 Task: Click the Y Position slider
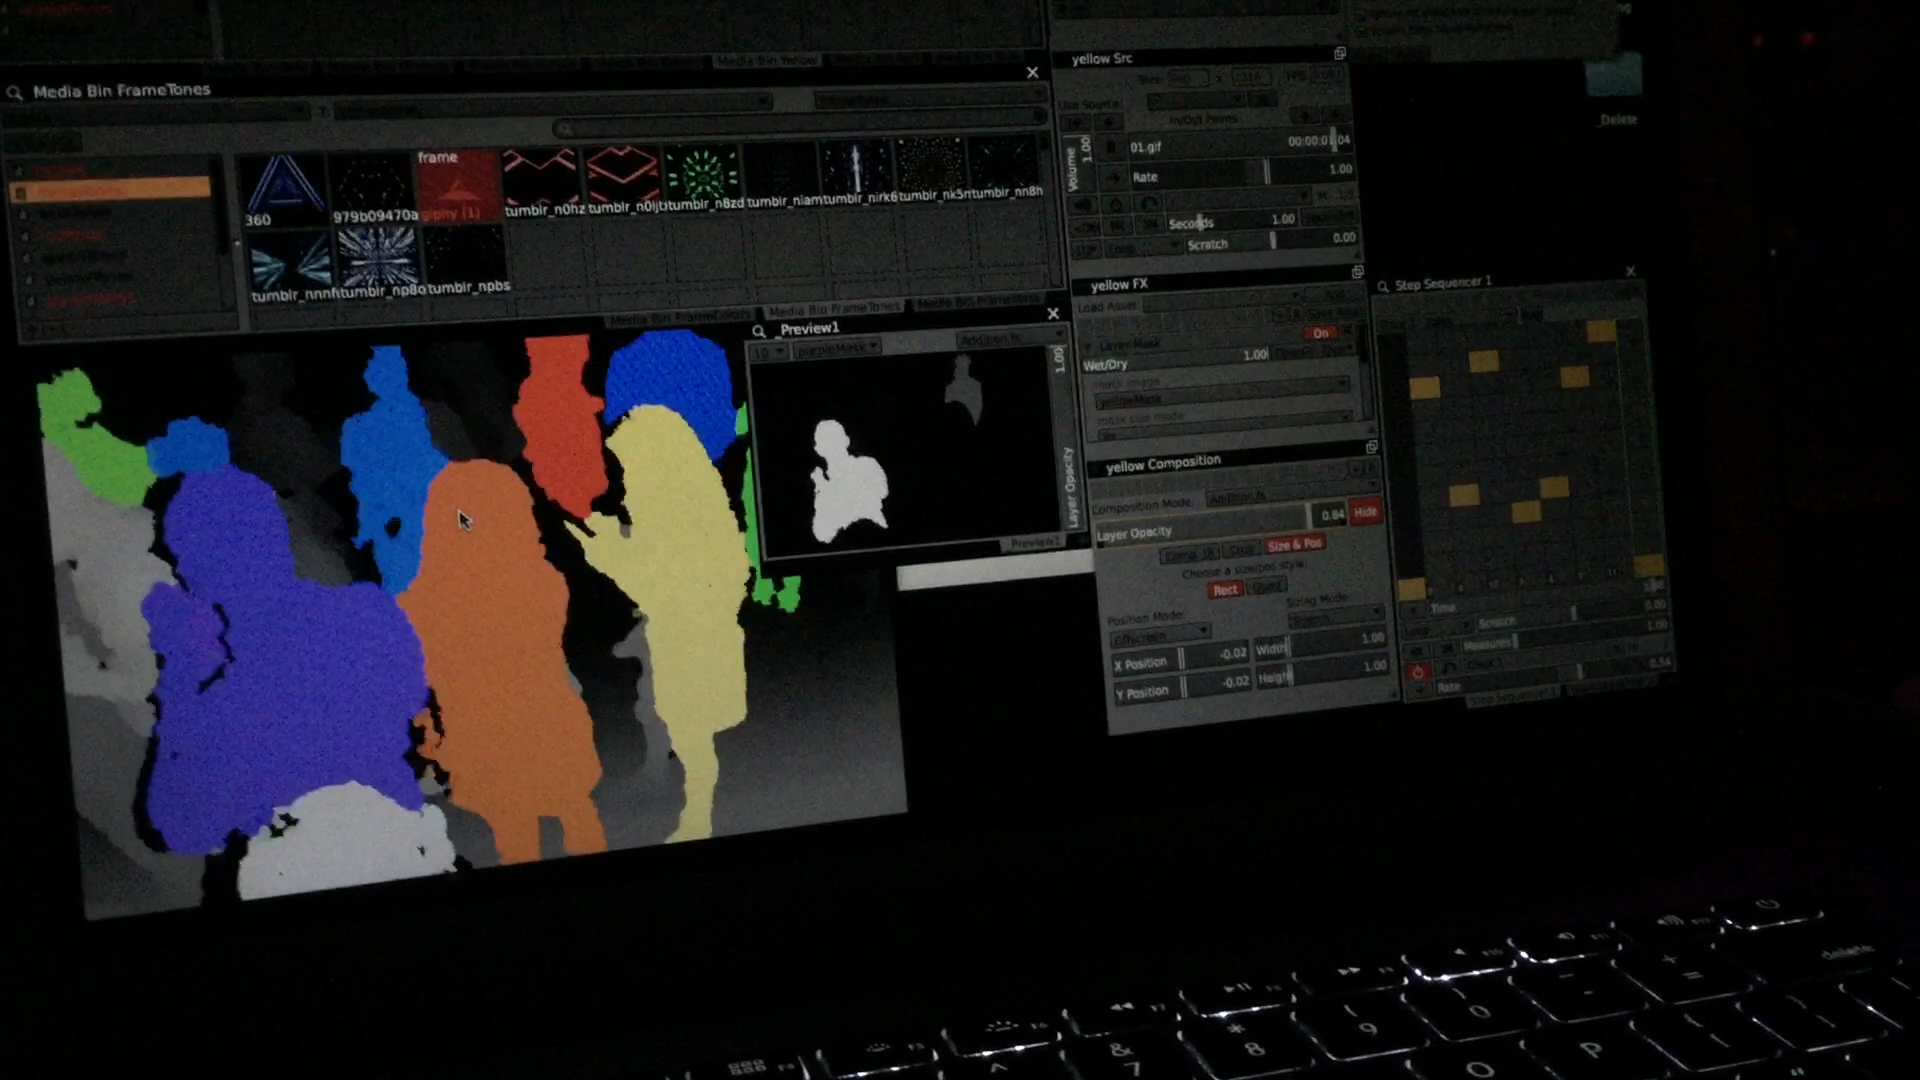click(1182, 687)
